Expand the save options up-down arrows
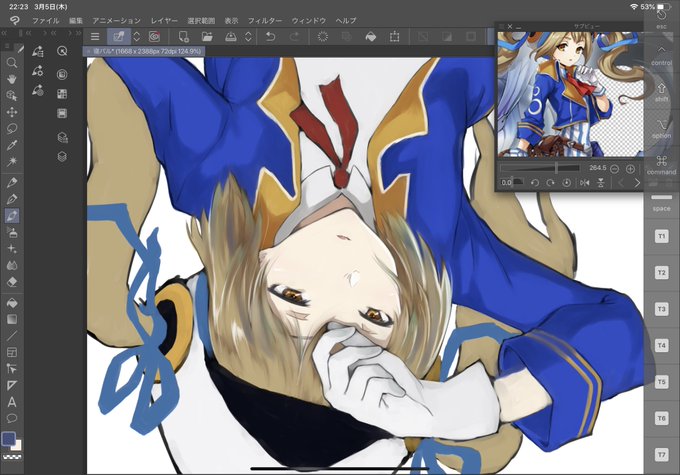Screen dimensions: 680x475 coord(248,36)
